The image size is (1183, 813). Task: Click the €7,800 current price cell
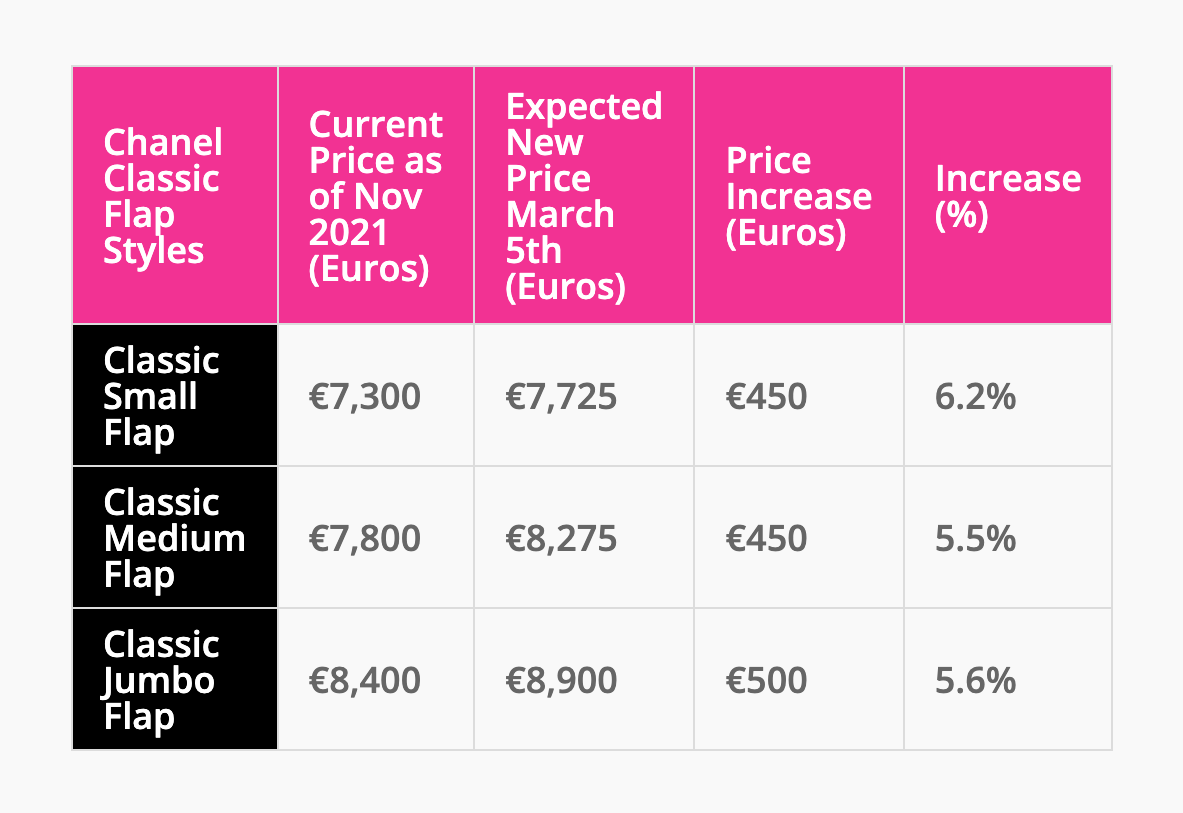pyautogui.click(x=364, y=539)
